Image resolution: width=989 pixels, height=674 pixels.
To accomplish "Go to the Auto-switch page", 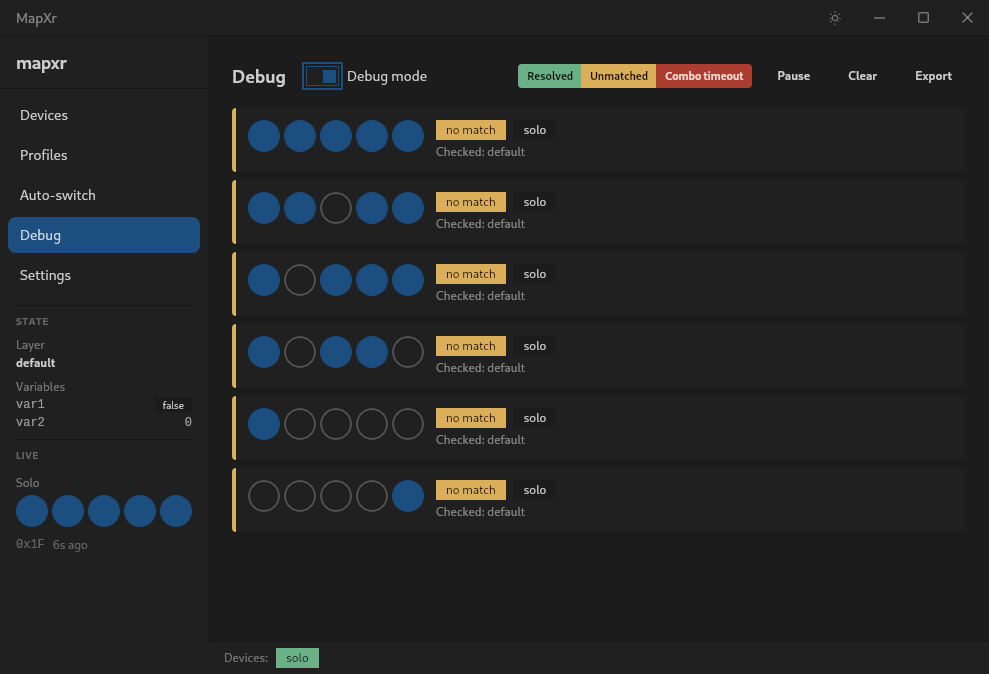I will tap(58, 195).
